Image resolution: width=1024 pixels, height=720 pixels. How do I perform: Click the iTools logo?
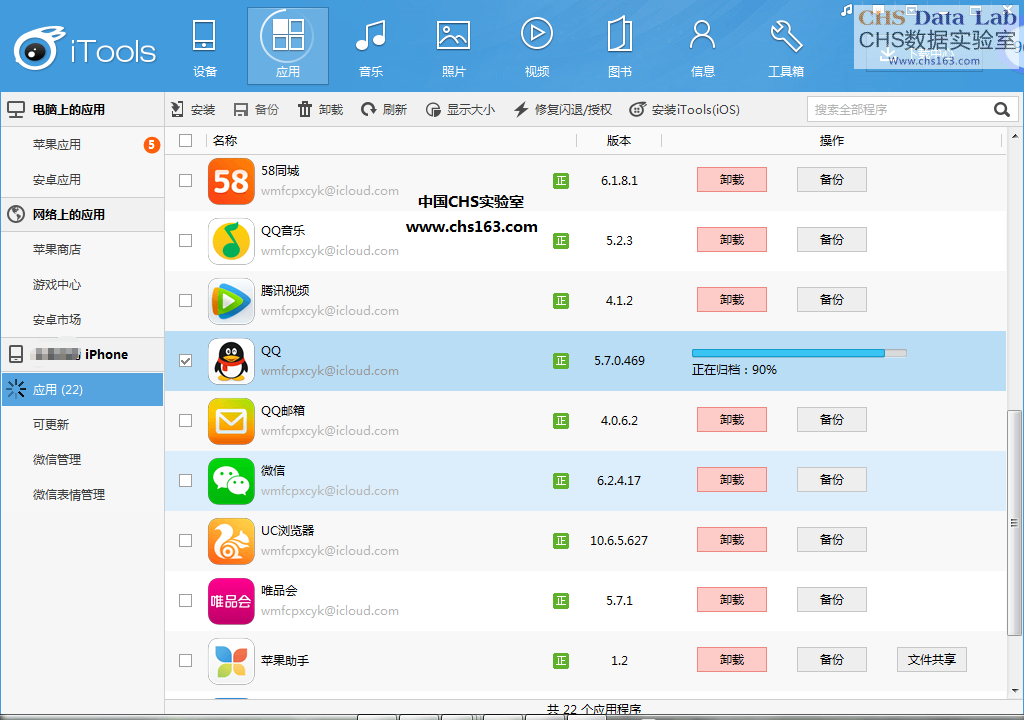85,49
